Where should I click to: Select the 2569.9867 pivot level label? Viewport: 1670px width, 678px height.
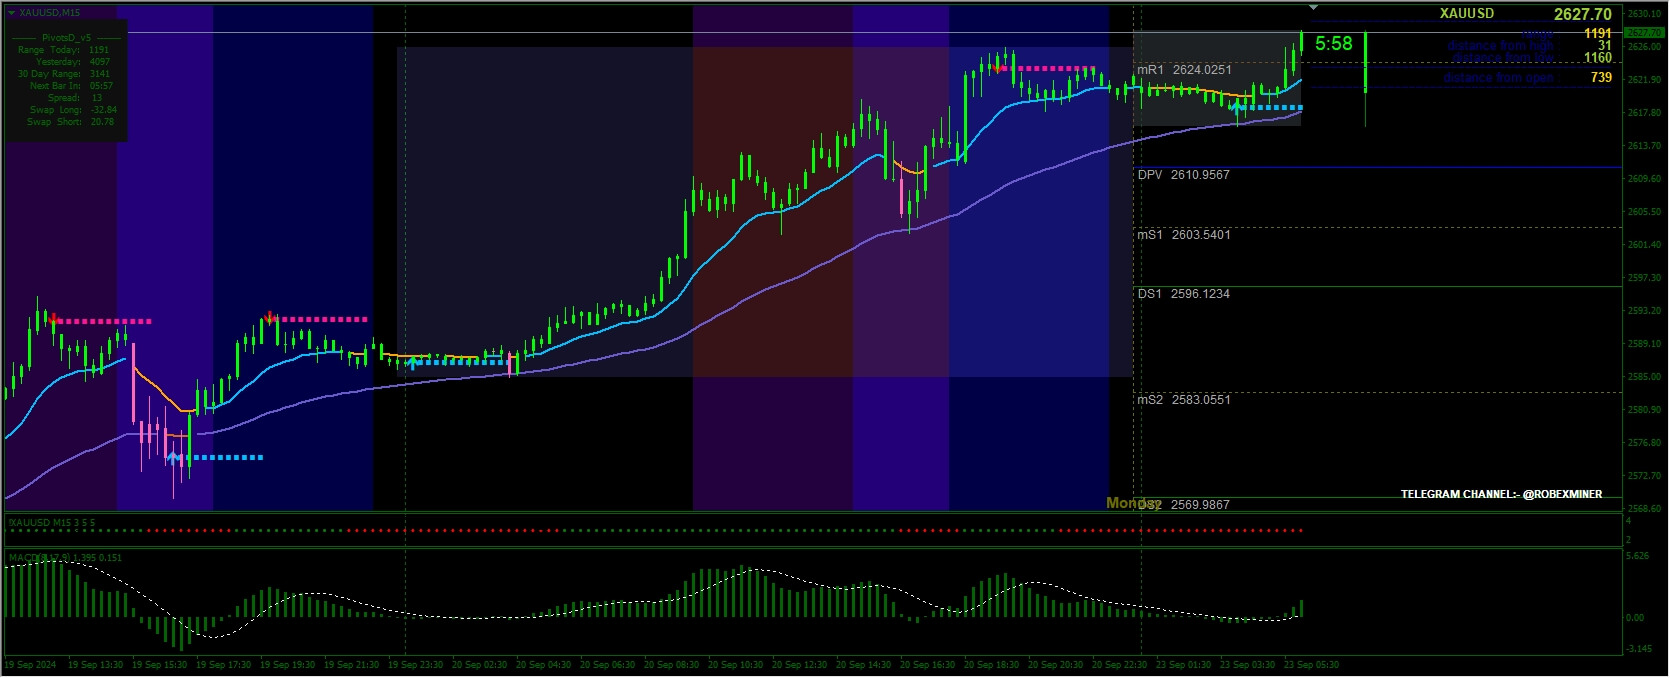[1201, 505]
